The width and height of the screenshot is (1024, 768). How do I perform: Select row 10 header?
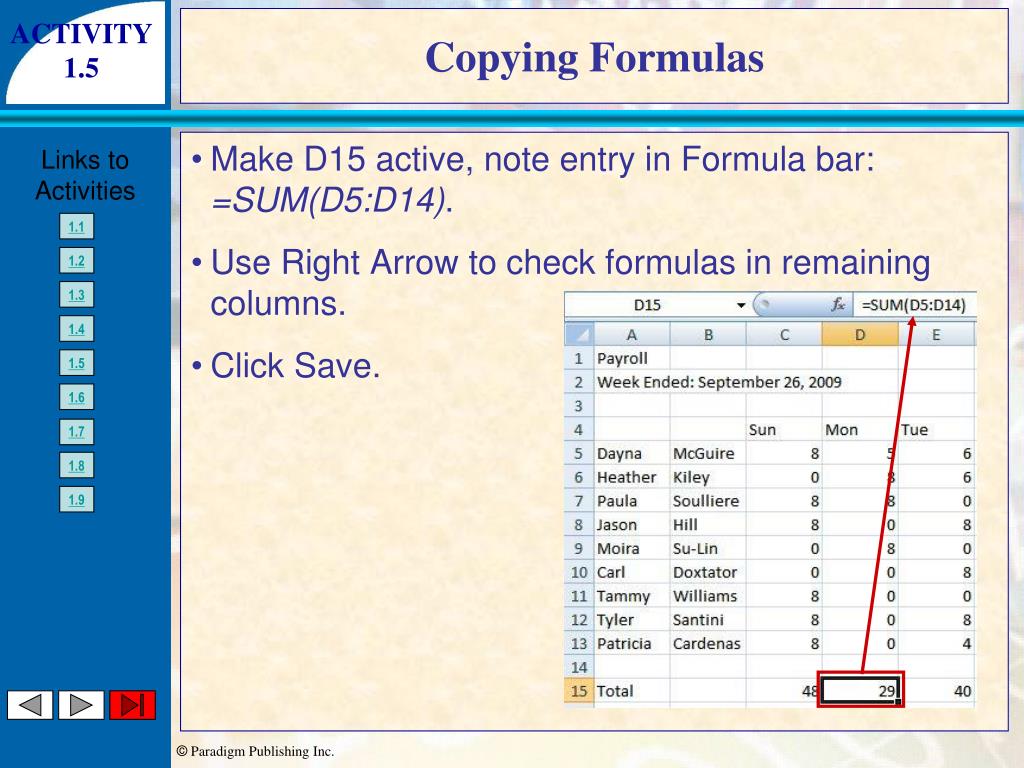579,572
